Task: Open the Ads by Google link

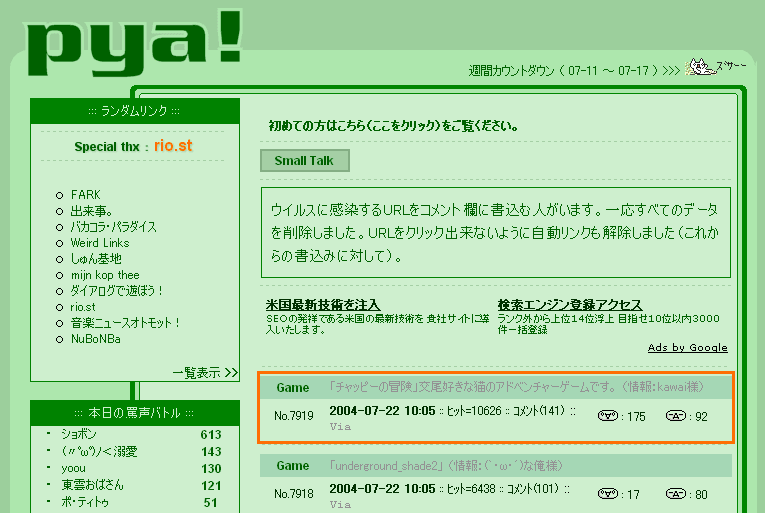Action: (687, 348)
